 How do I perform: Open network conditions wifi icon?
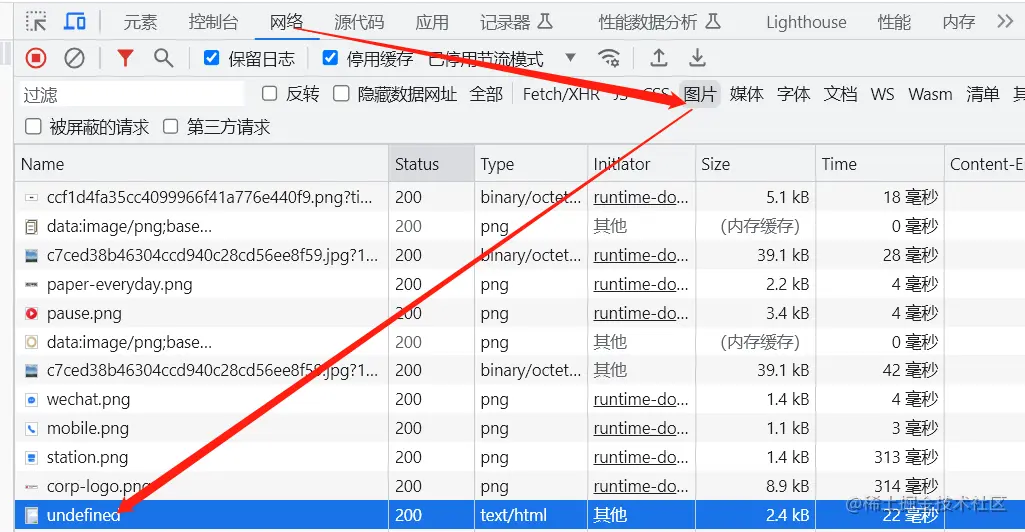(609, 58)
